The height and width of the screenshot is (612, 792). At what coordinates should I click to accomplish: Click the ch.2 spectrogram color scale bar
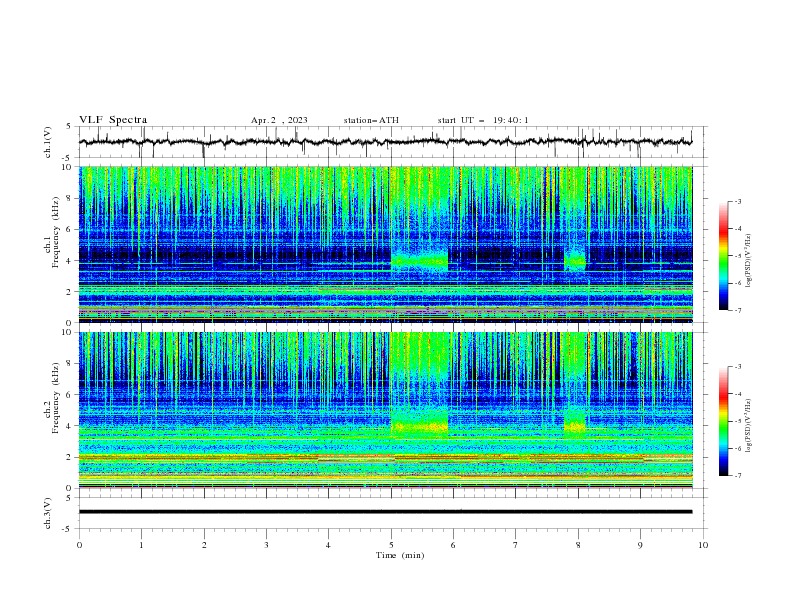coord(723,421)
